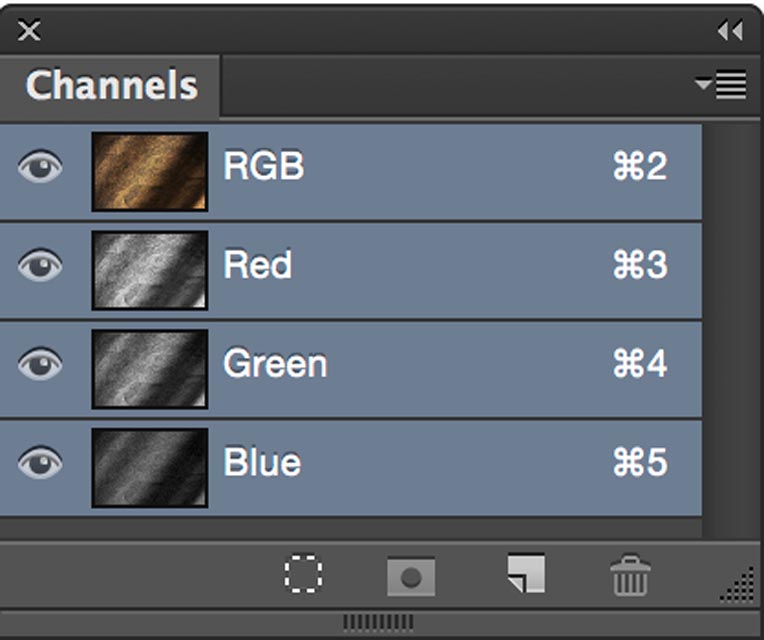Load channel as selection dashed circle icon

[303, 574]
